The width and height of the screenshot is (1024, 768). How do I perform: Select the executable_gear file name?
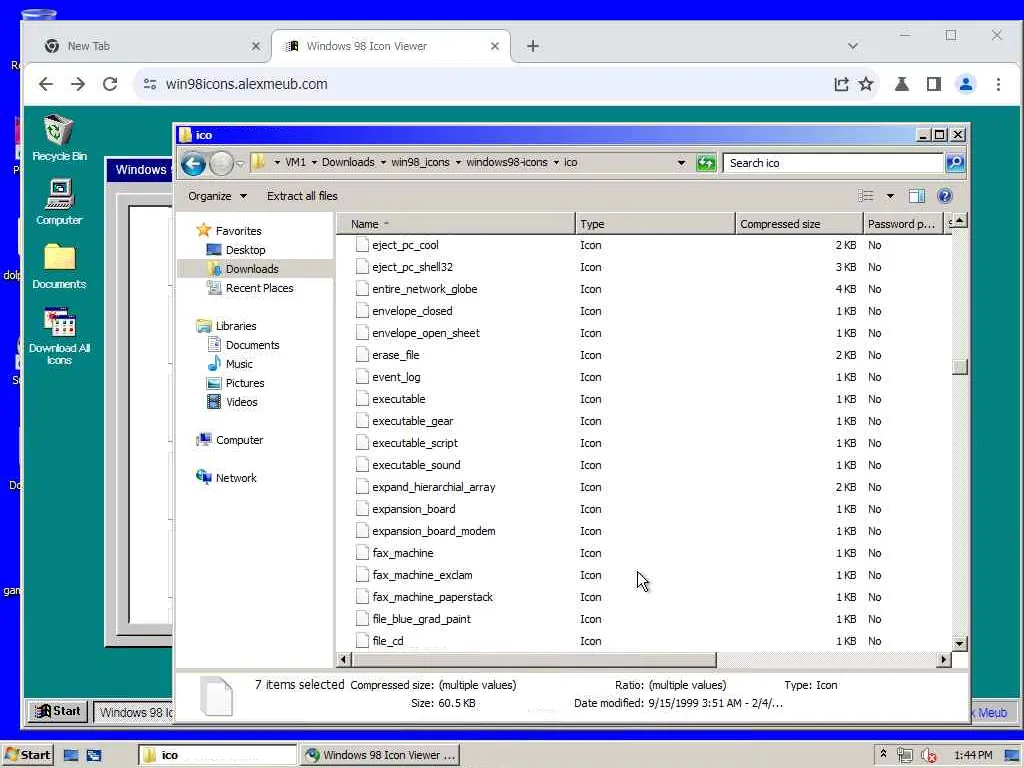[x=413, y=421]
